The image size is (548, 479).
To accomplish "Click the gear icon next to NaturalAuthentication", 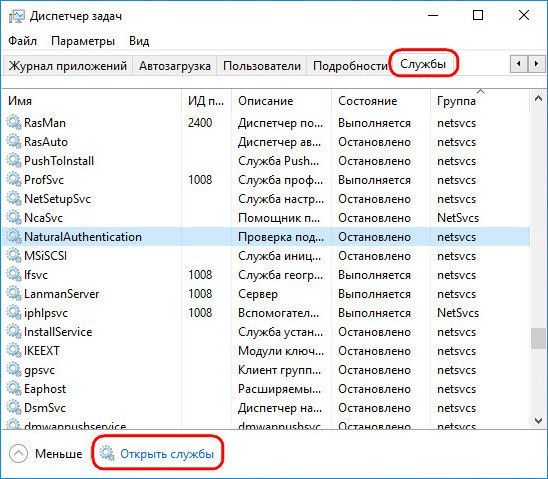I will pos(14,237).
